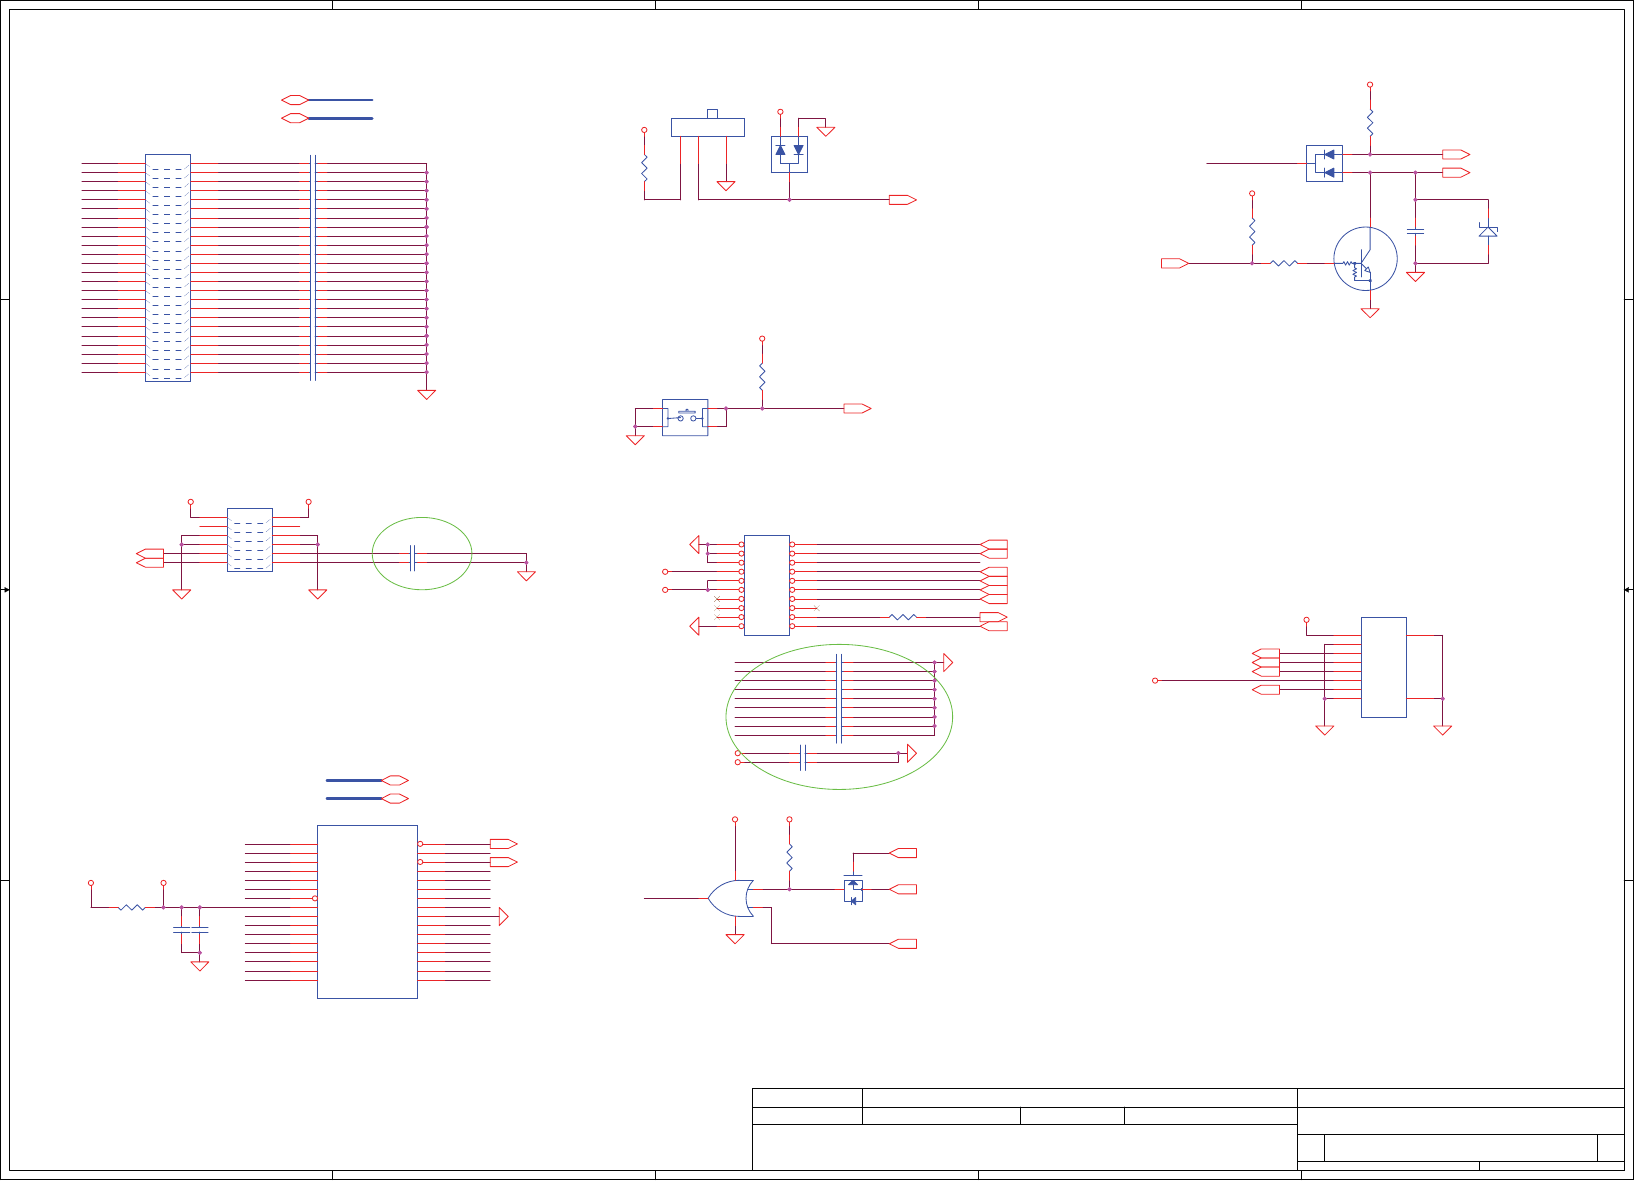This screenshot has width=1634, height=1181.
Task: Click the single capacitor at bottom of green ellipse
Action: (x=803, y=757)
